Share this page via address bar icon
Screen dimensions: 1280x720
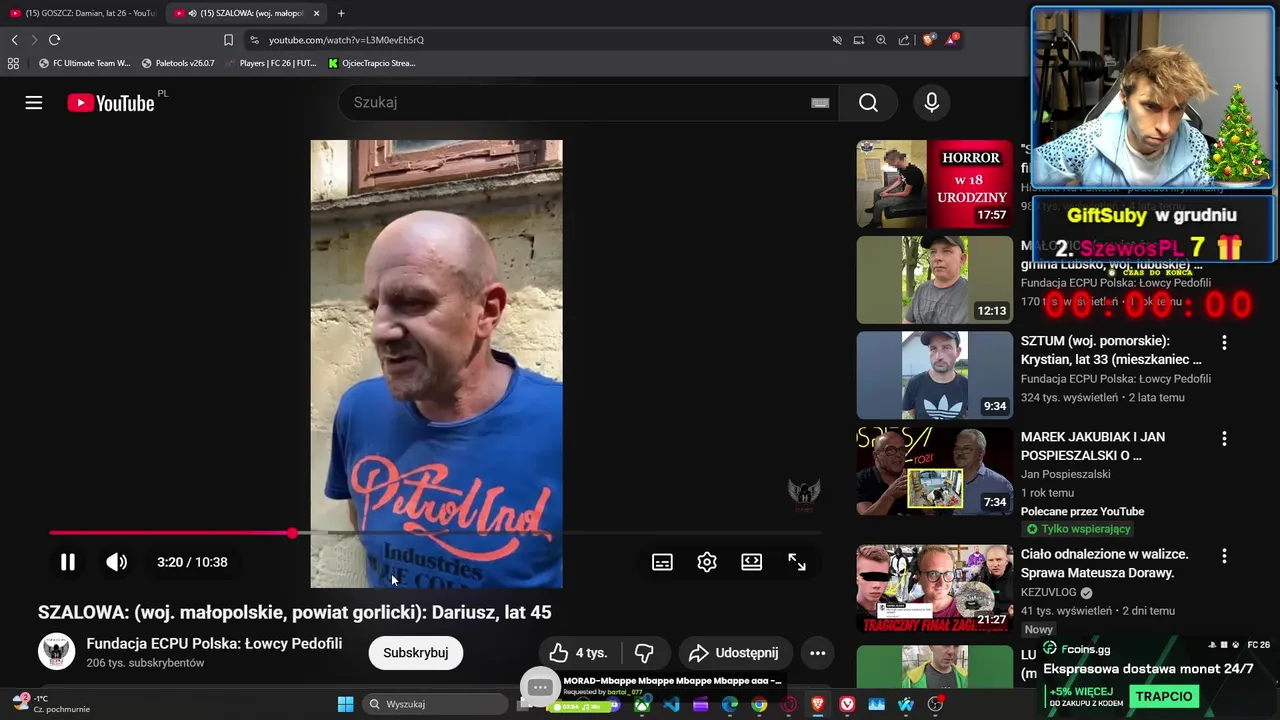point(904,40)
